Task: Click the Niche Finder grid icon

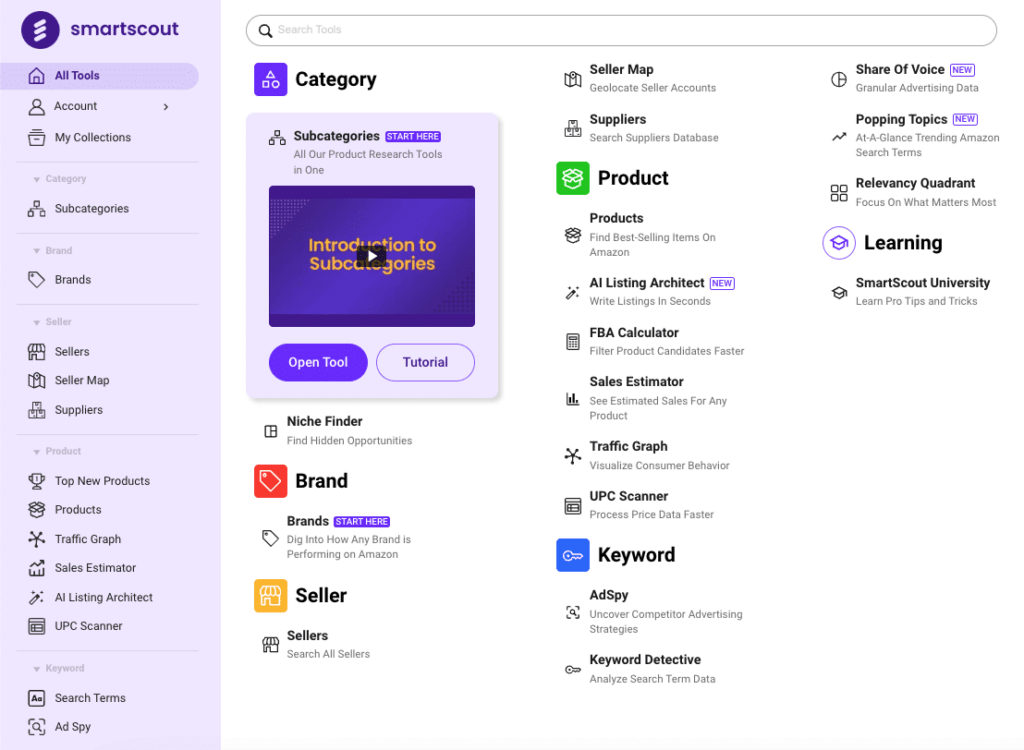Action: [x=270, y=431]
